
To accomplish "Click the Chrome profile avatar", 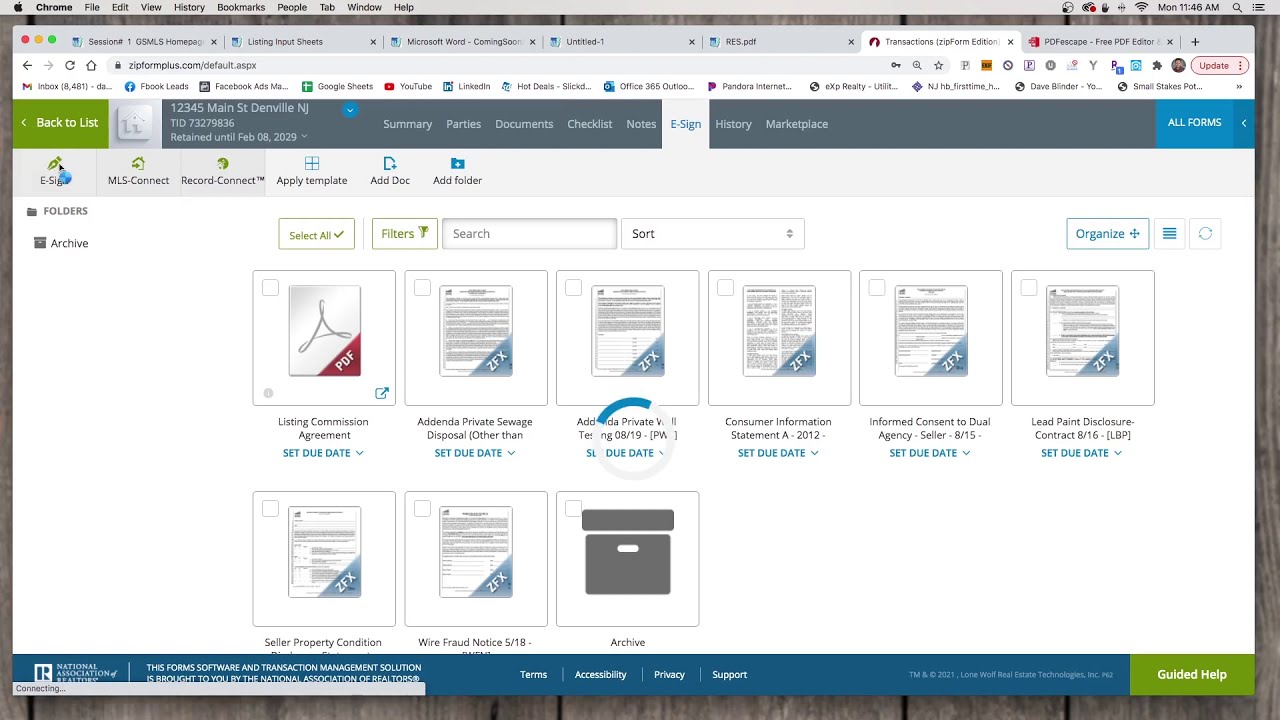I will (x=1178, y=65).
